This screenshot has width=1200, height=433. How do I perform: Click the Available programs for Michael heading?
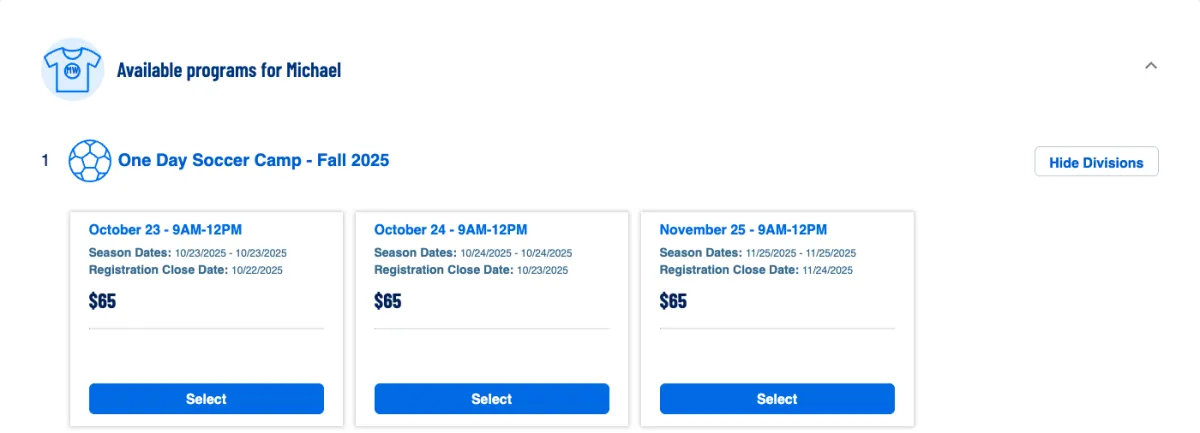pyautogui.click(x=229, y=70)
